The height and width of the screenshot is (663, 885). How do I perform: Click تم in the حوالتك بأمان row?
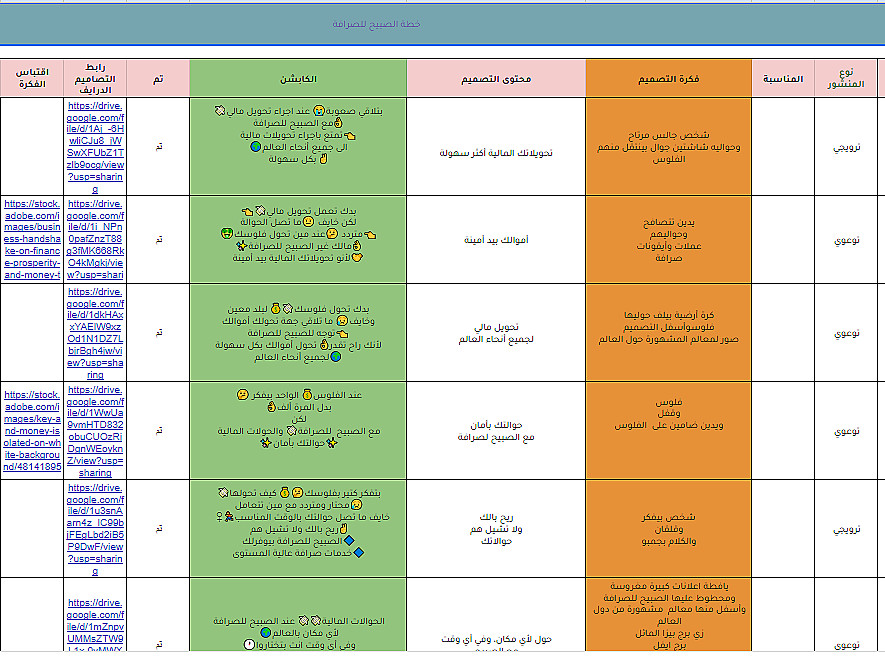pyautogui.click(x=158, y=431)
